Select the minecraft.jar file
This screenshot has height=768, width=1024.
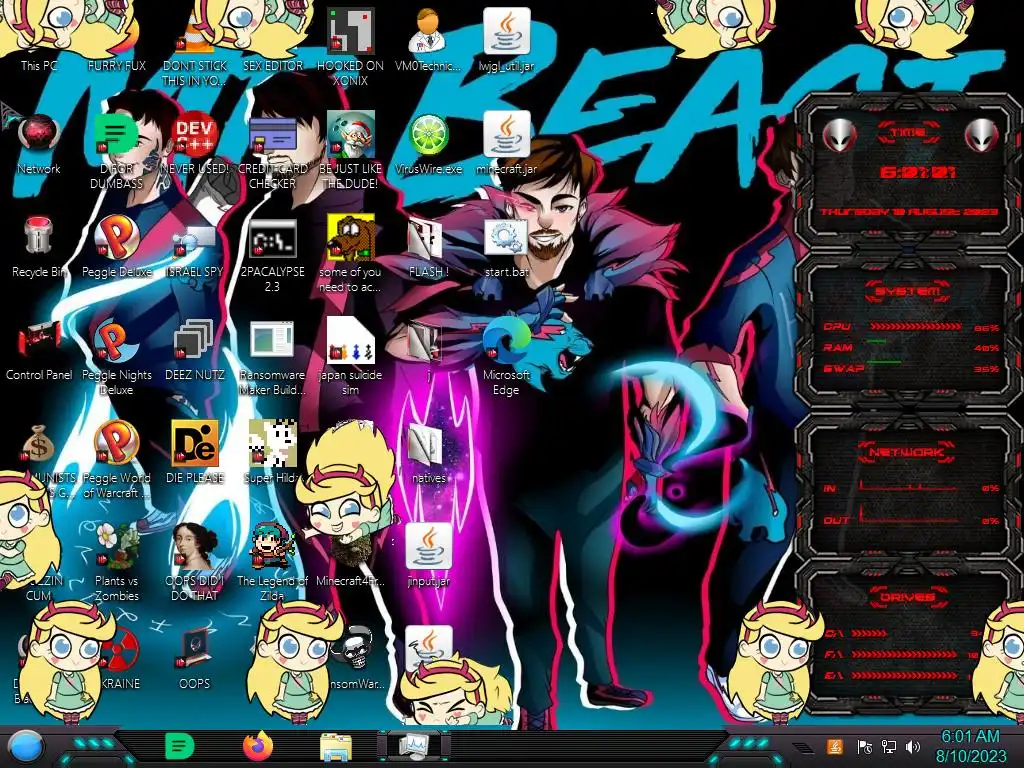coord(506,144)
